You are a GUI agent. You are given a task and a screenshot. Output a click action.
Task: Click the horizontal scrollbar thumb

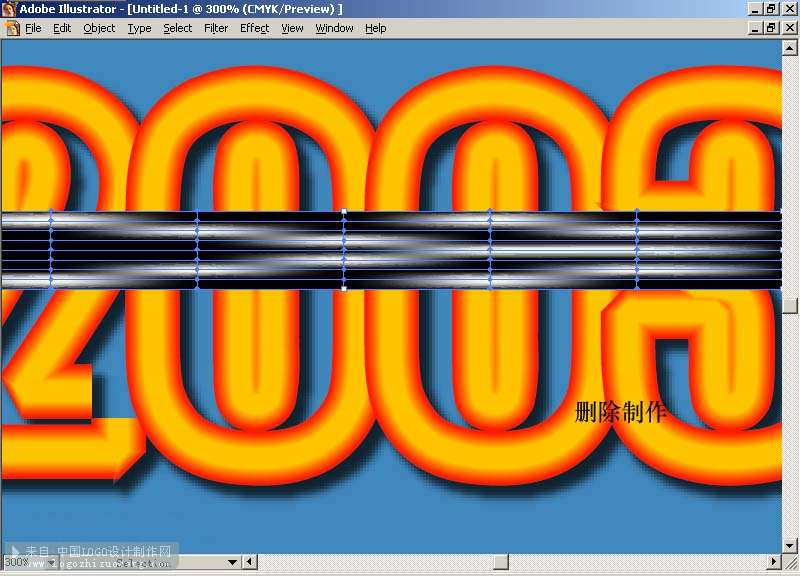(501, 562)
